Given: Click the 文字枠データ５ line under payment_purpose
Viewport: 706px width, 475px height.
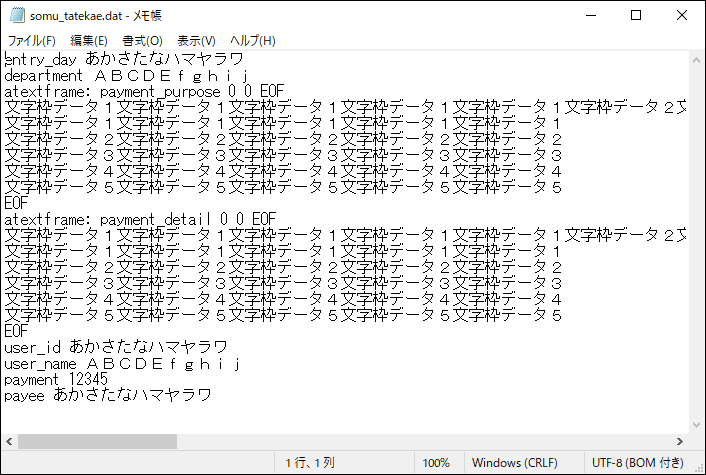Looking at the screenshot, I should coord(283,187).
